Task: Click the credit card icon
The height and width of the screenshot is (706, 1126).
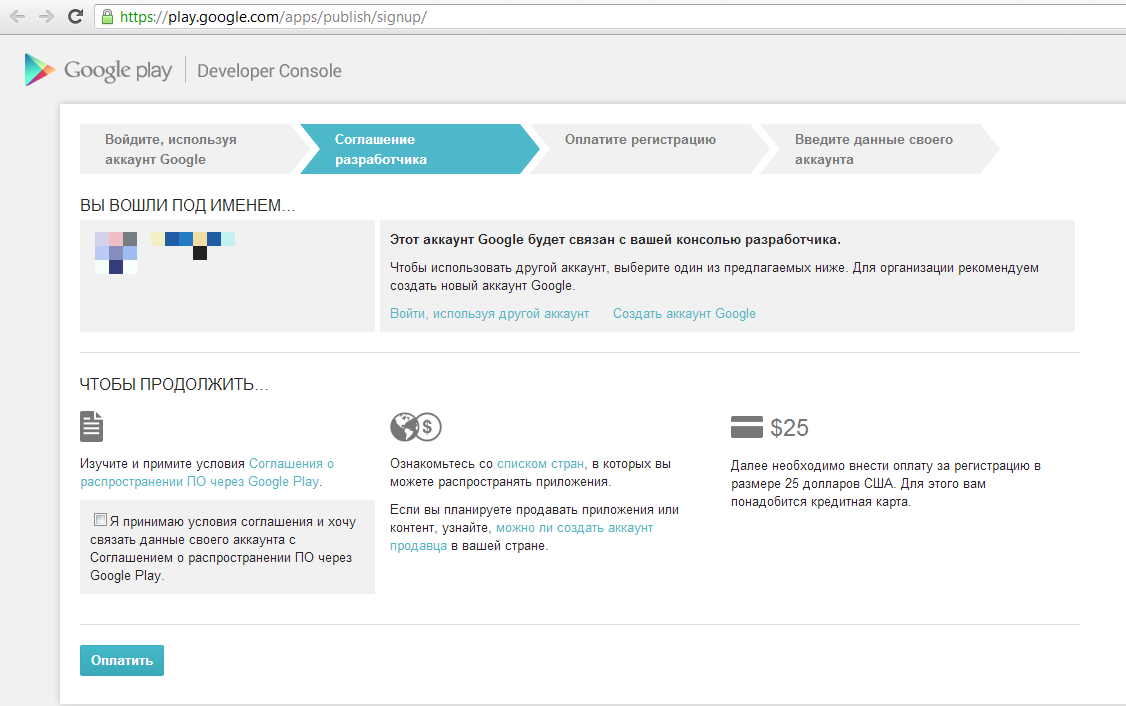Action: pos(747,427)
